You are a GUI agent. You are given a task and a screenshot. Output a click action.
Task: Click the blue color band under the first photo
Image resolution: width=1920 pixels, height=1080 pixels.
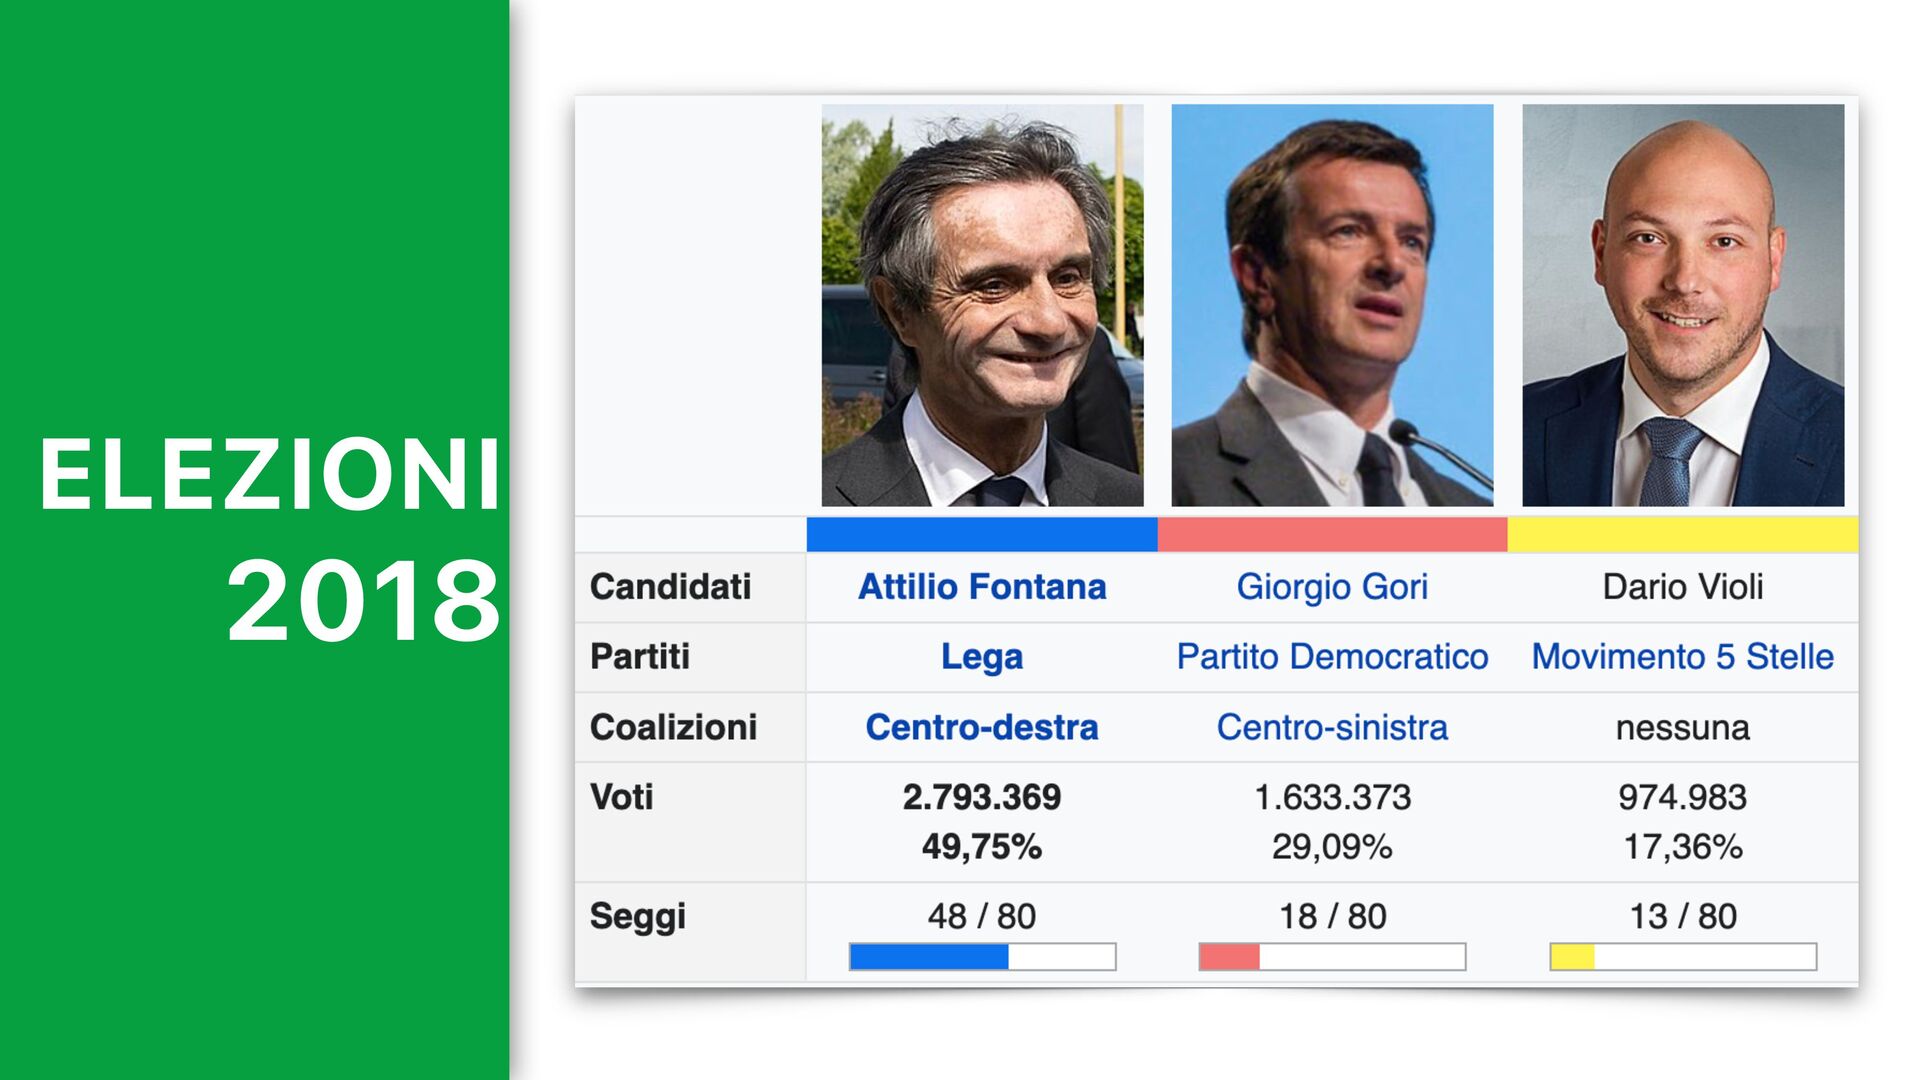point(981,534)
